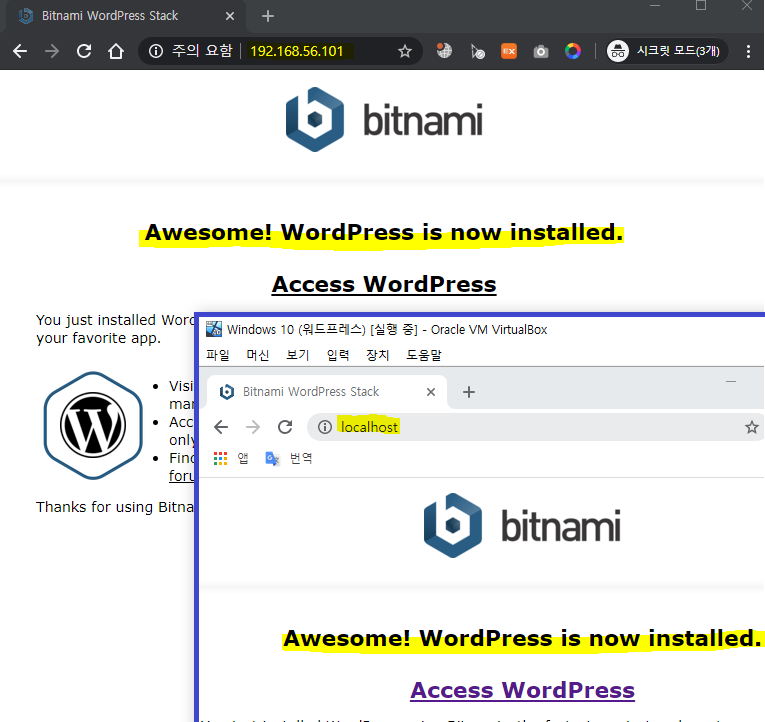Click the orange extension icon
Viewport: 765px width, 722px height.
click(x=509, y=51)
